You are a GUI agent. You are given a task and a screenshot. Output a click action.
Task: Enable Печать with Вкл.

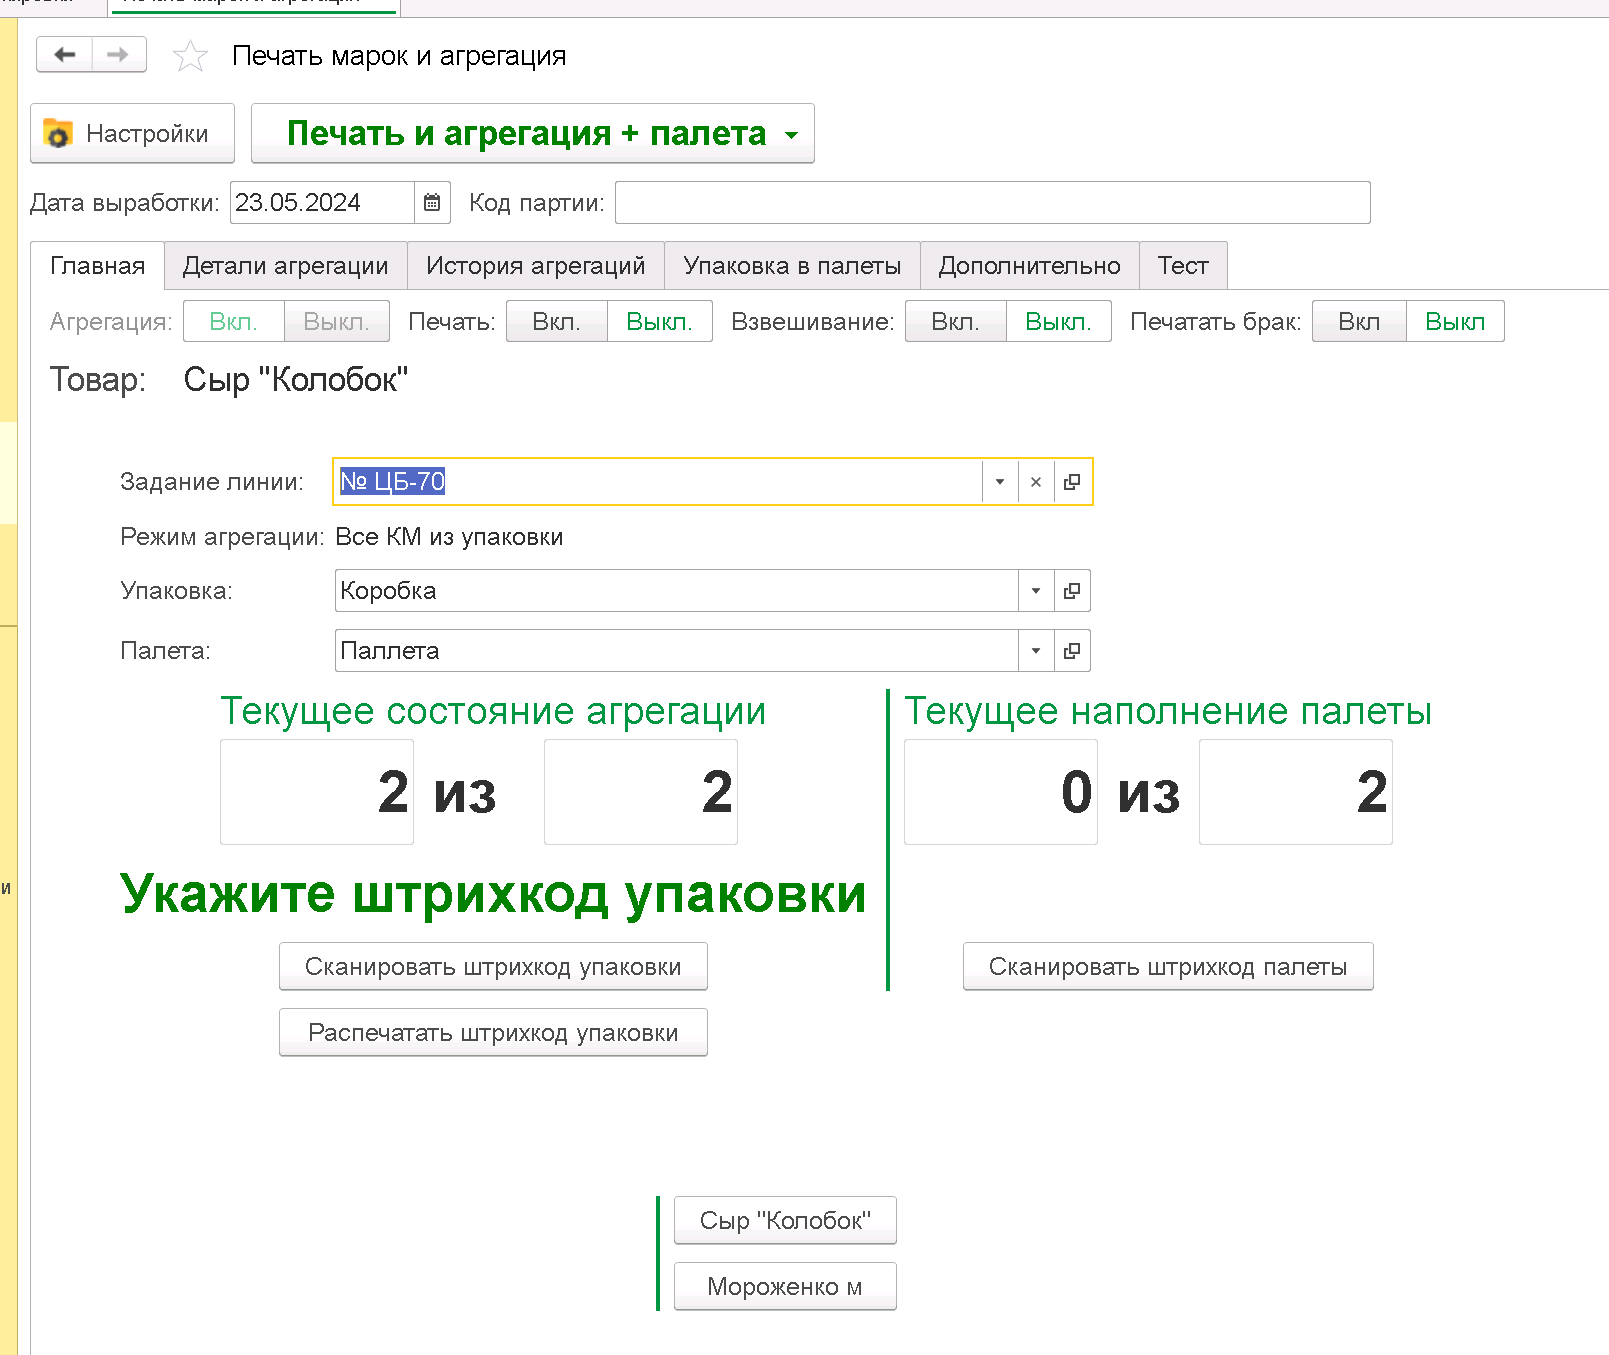(557, 322)
